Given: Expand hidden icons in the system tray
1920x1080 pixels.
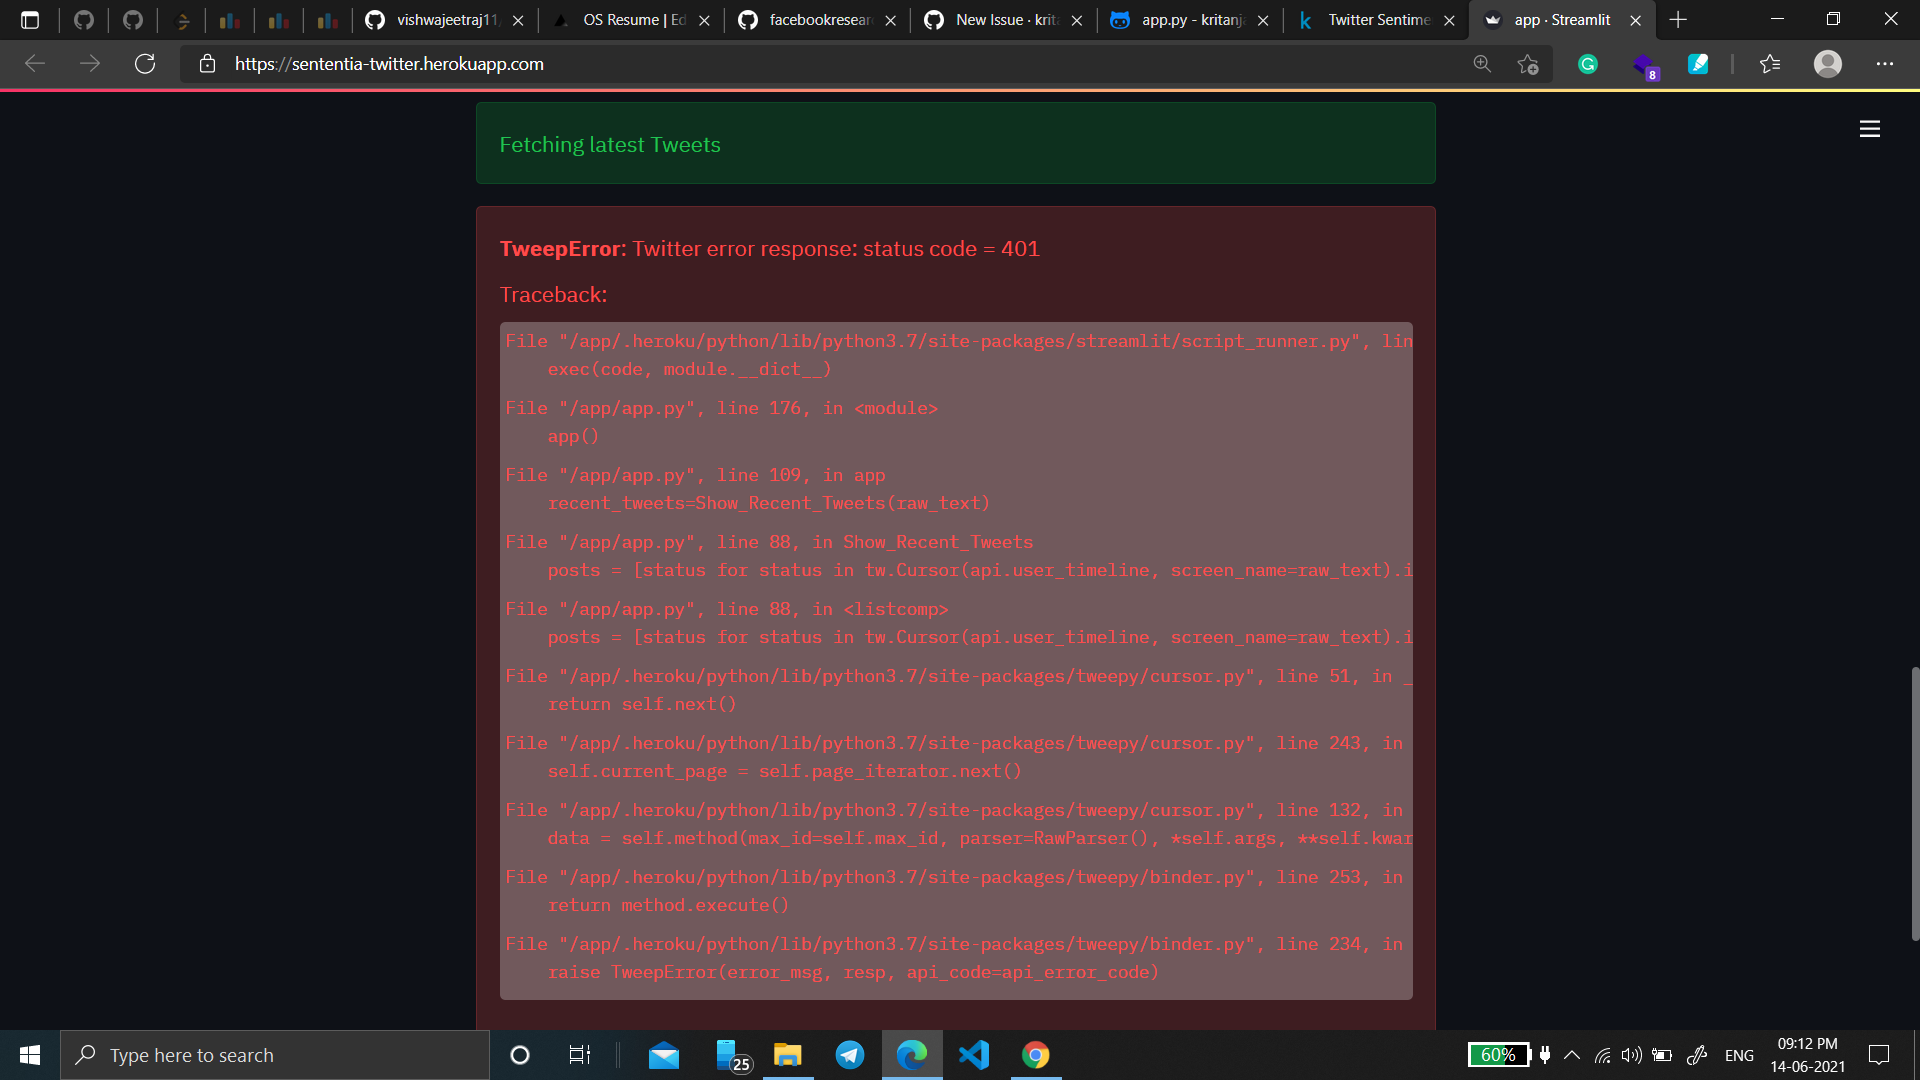Looking at the screenshot, I should coord(1571,1055).
